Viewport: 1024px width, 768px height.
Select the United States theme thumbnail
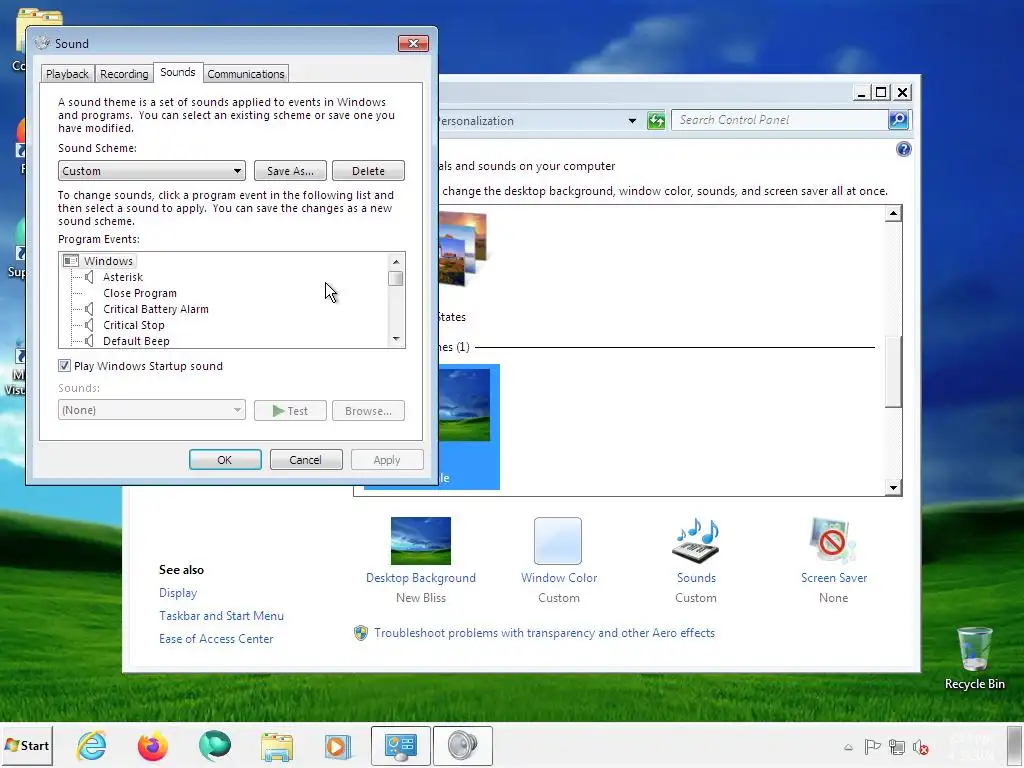[463, 249]
